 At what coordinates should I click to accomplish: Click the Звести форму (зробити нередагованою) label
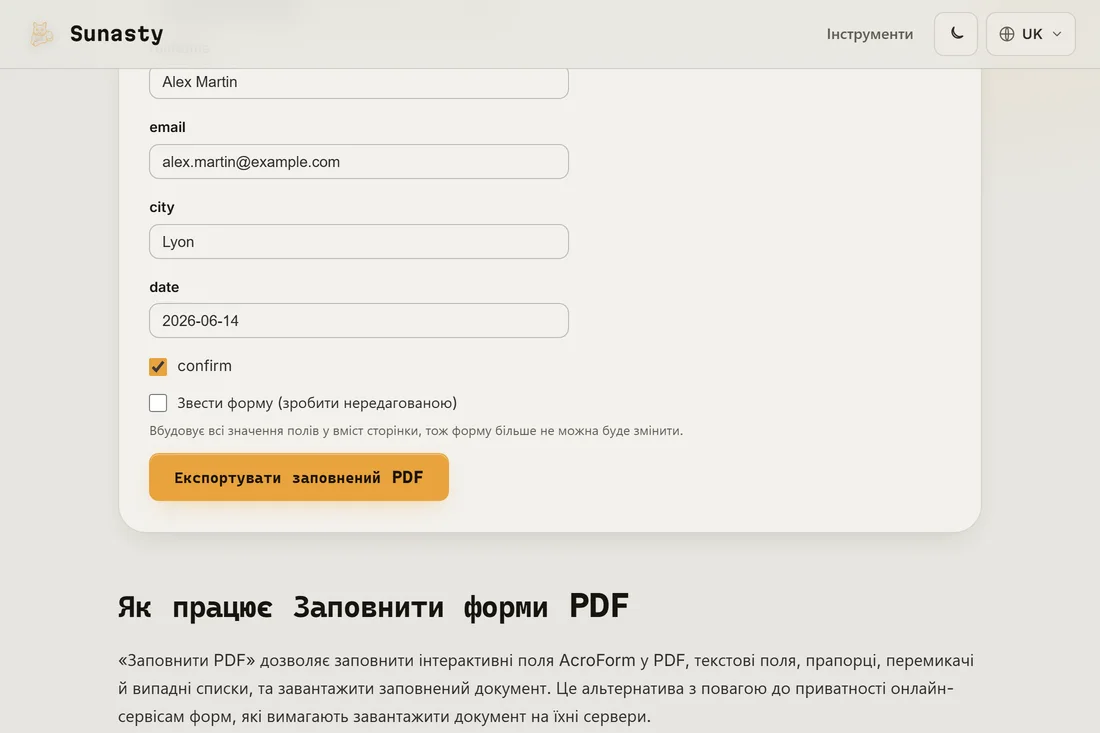(x=317, y=403)
